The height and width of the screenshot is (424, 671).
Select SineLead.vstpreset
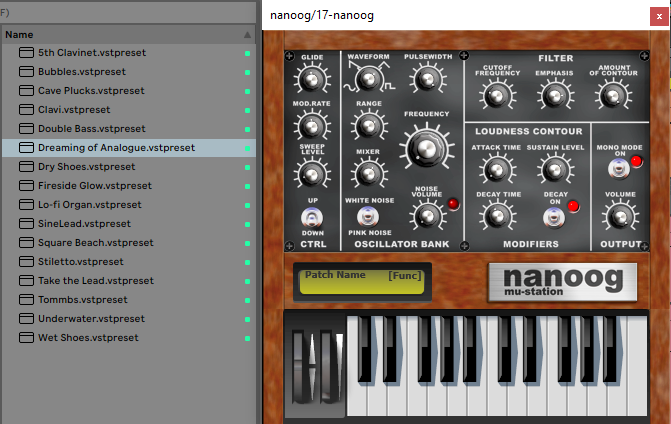[x=84, y=224]
